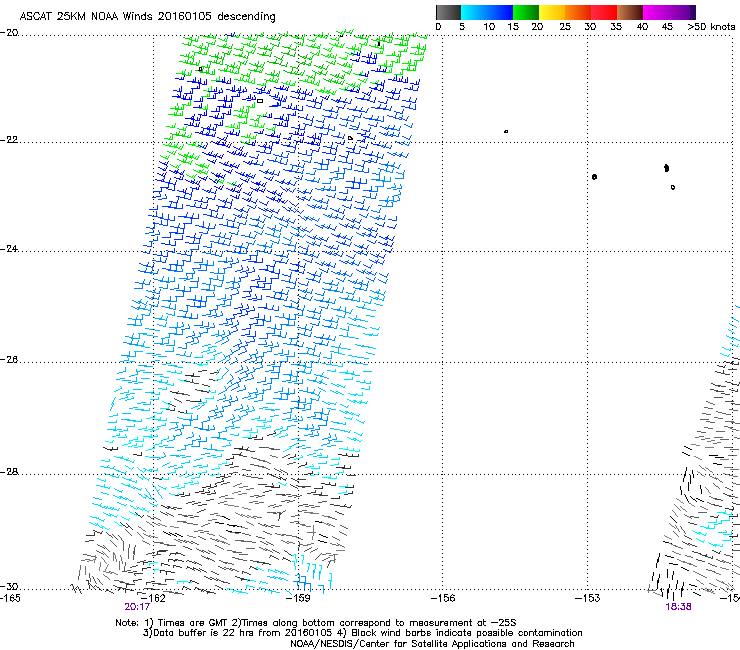Image resolution: width=740 pixels, height=650 pixels.
Task: Click the cyan 5-10 knots legend segment
Action: (474, 12)
